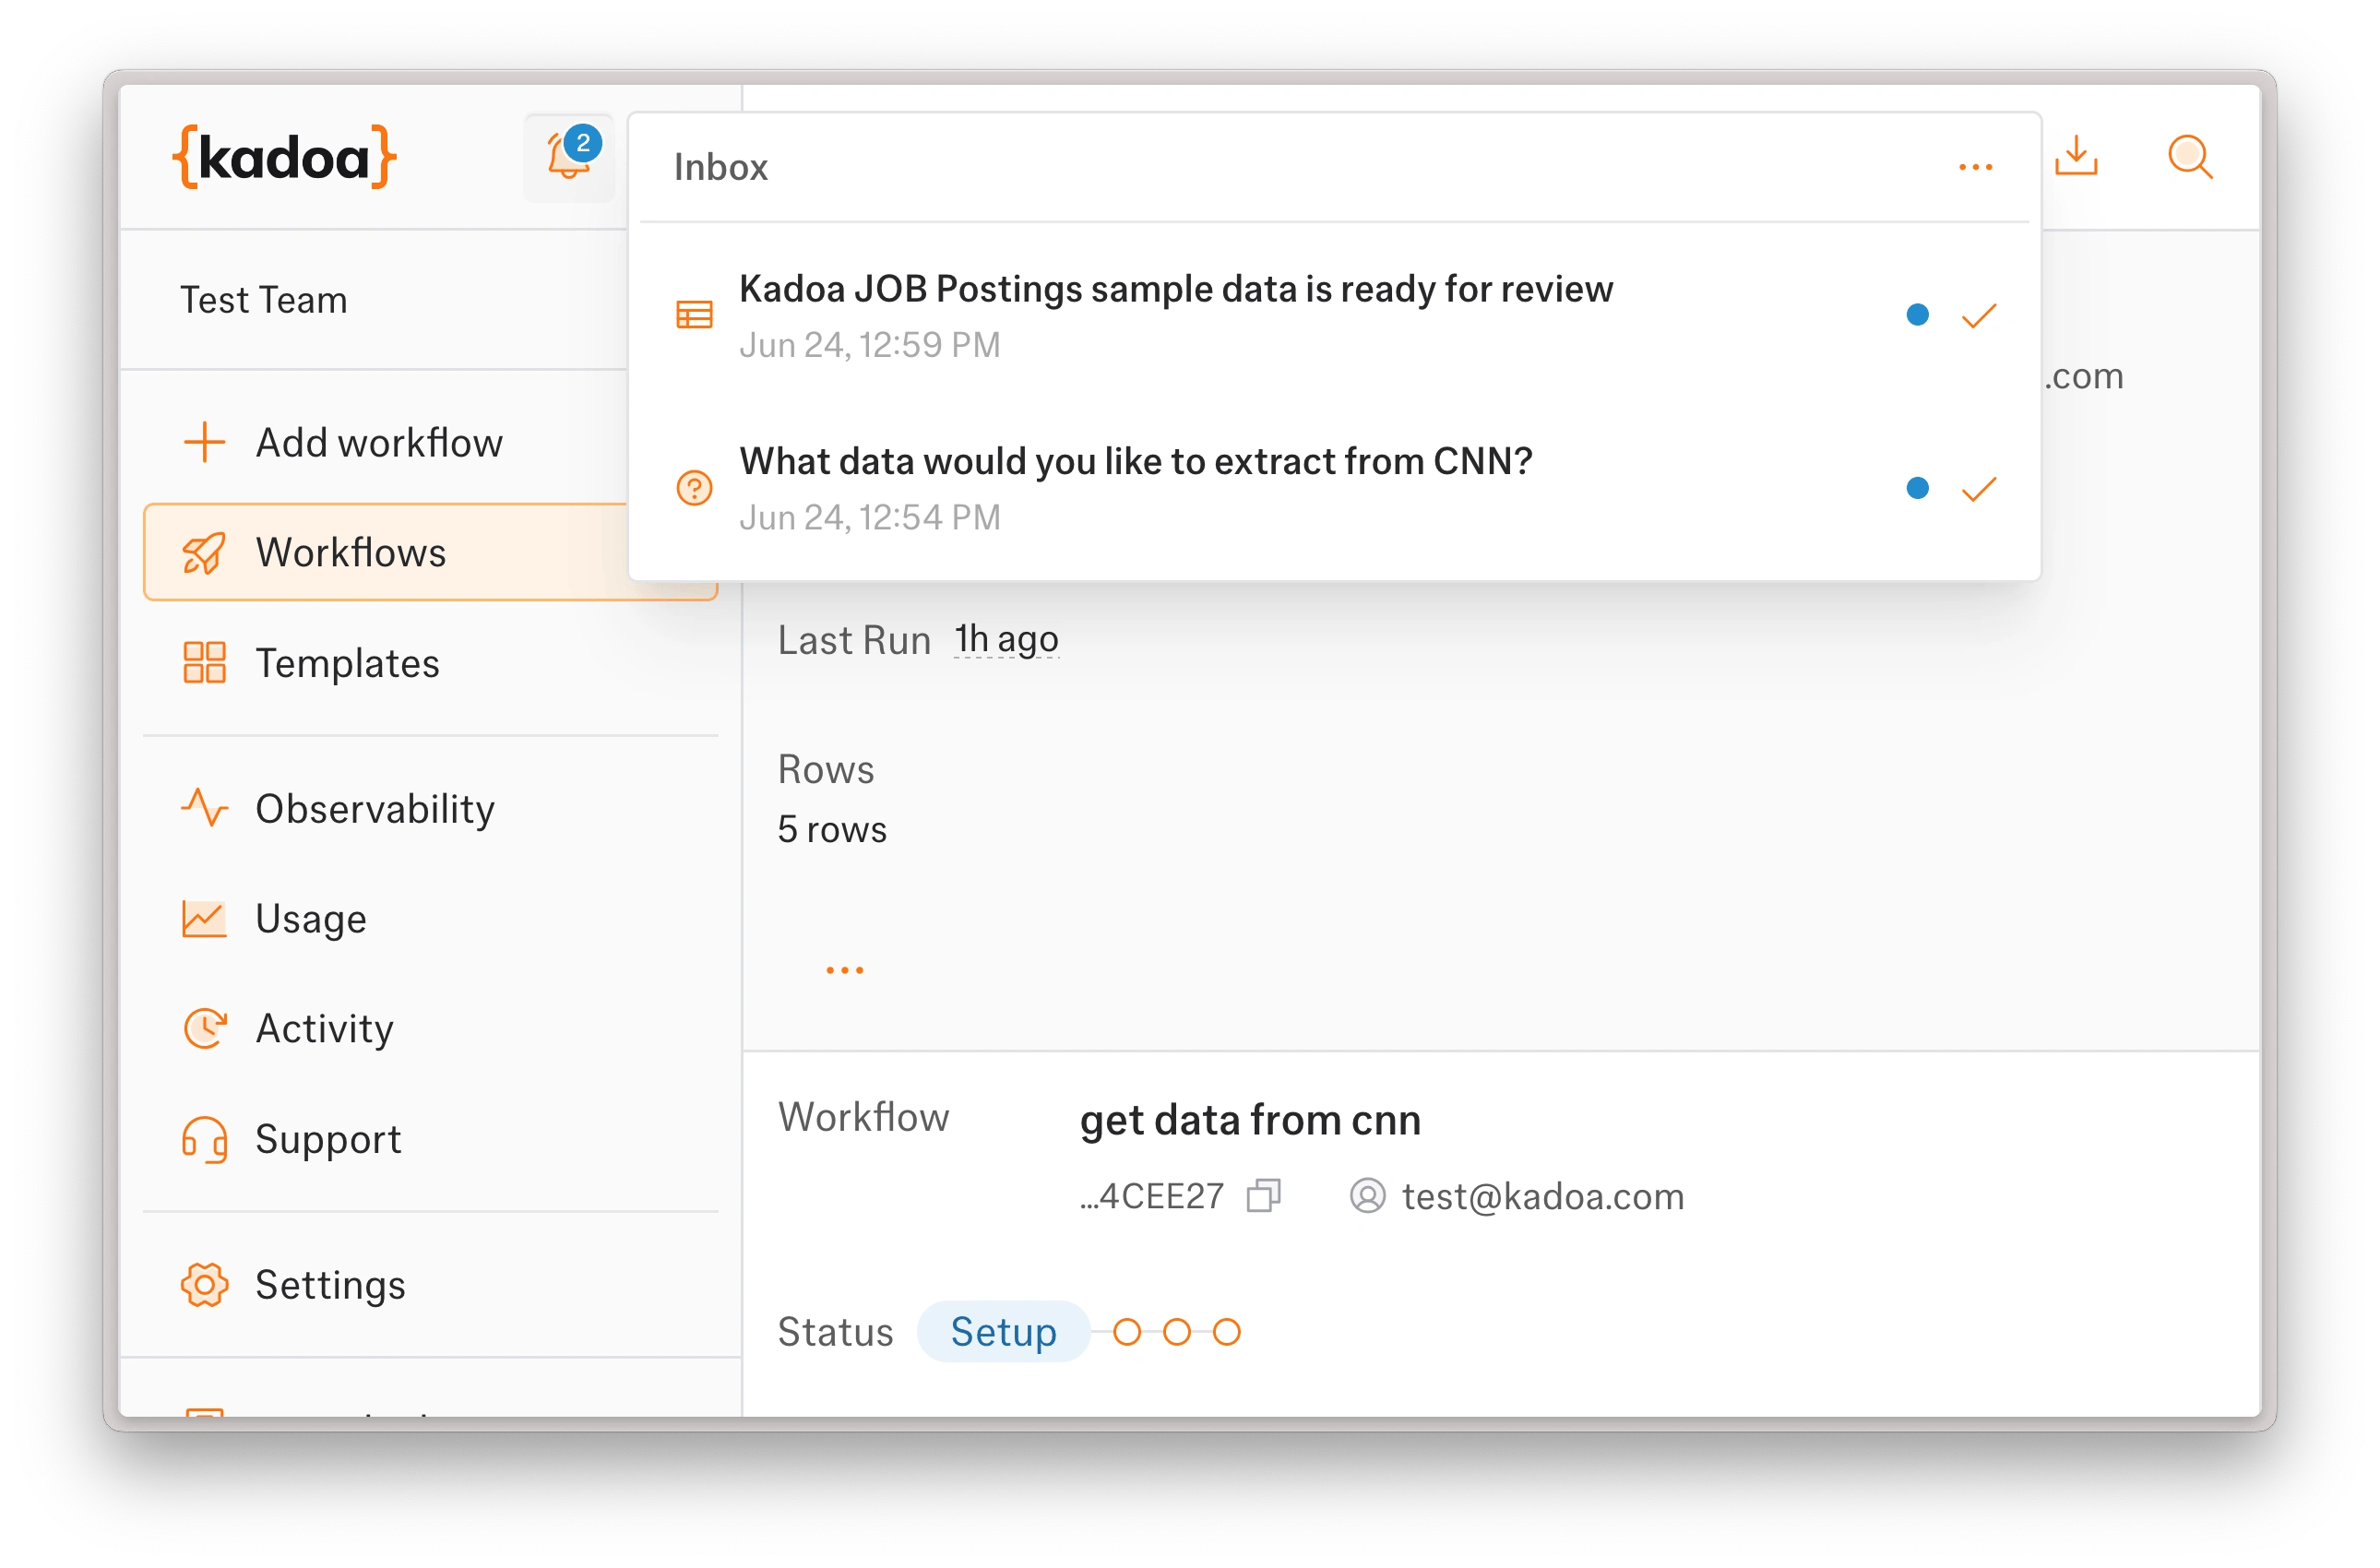2380x1568 pixels.
Task: Click the clock icon for Activity
Action: tap(205, 1029)
